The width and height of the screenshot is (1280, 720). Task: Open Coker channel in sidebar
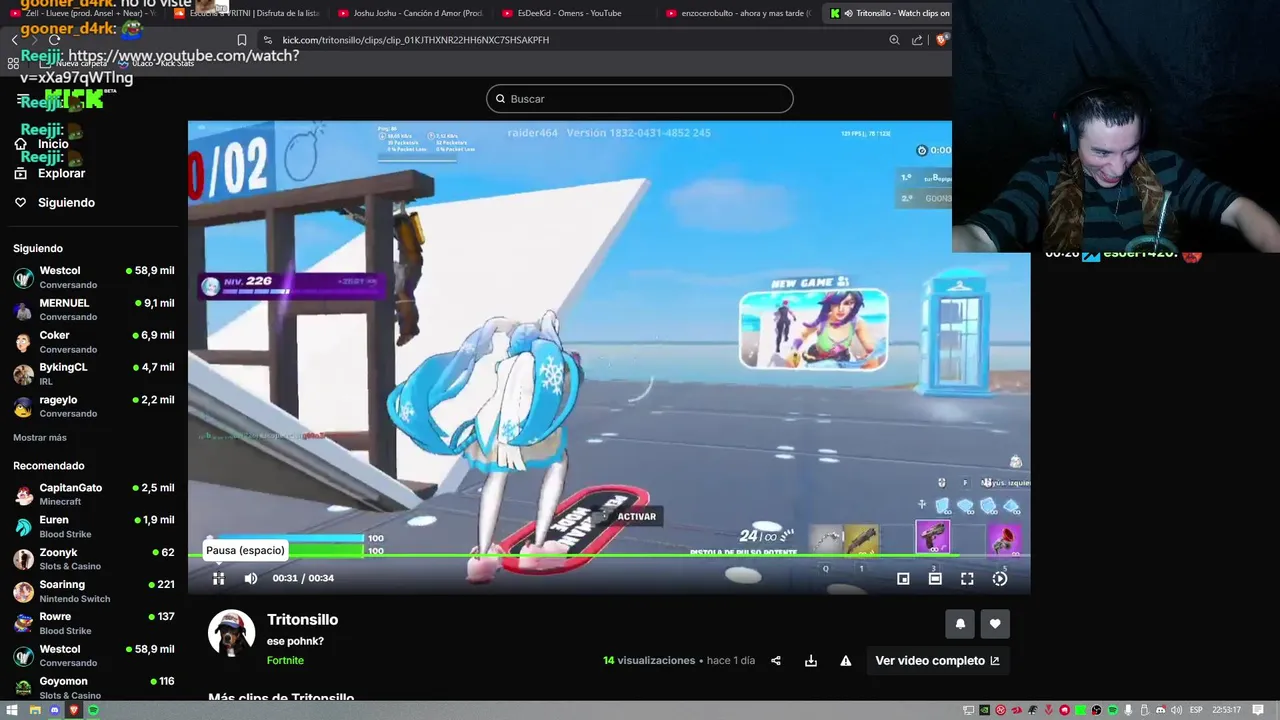point(94,342)
